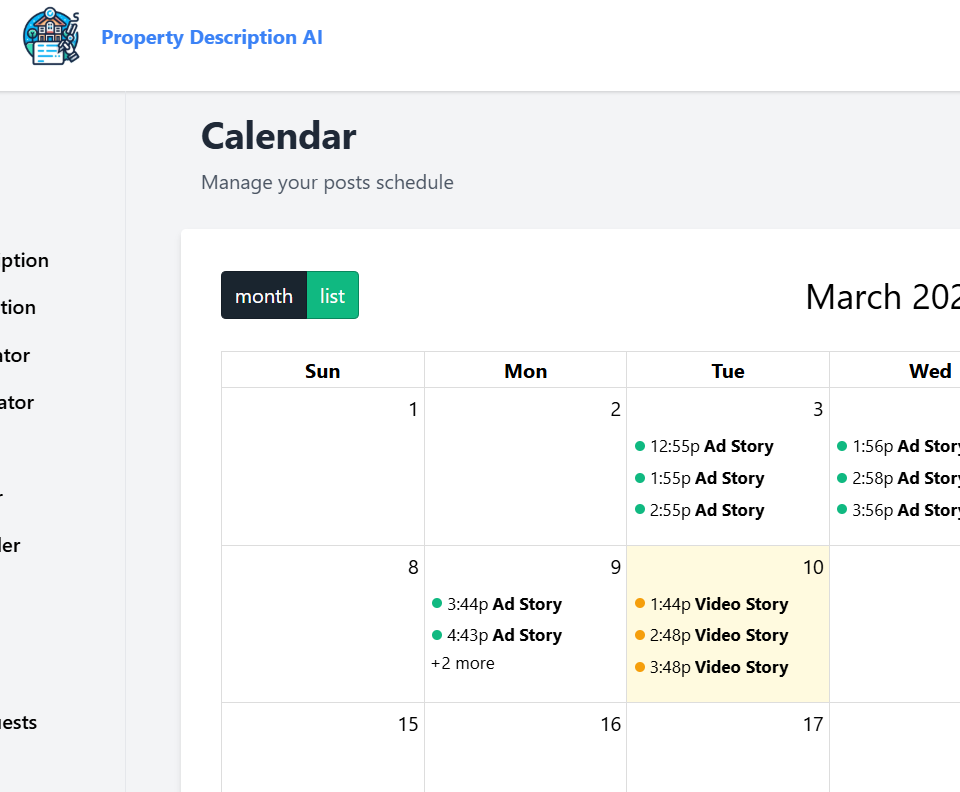Image resolution: width=960 pixels, height=792 pixels.
Task: Expand the '+2 more' events on Monday 9
Action: click(463, 663)
